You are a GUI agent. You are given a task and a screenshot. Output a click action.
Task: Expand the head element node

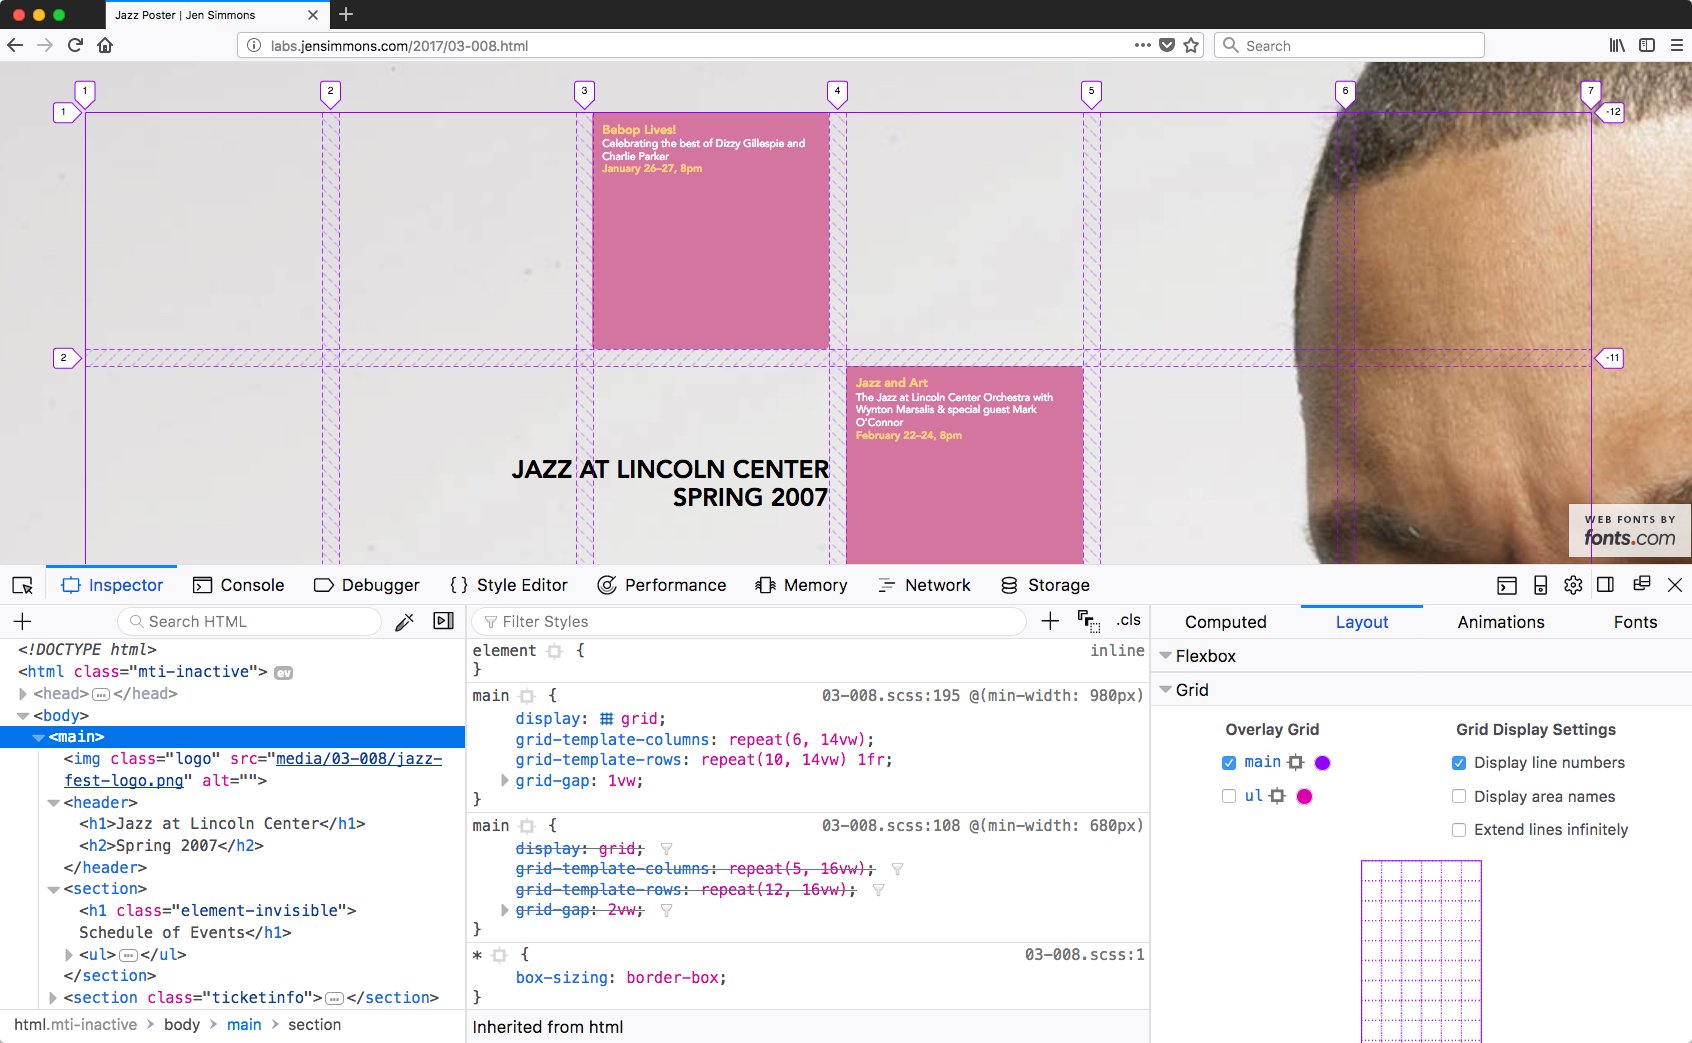22,694
